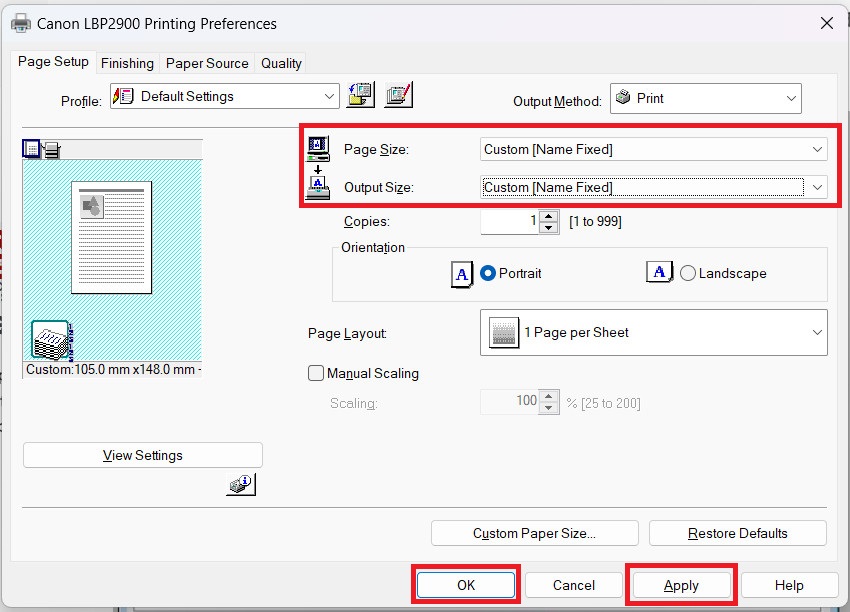Switch to the Finishing tab
The height and width of the screenshot is (612, 850).
(x=127, y=63)
